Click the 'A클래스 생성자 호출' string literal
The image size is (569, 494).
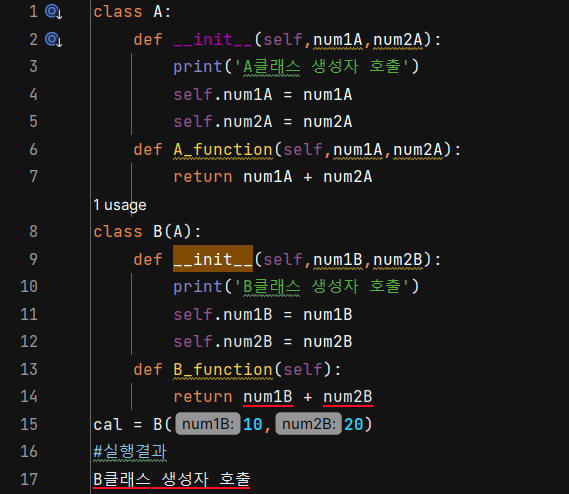(322, 66)
